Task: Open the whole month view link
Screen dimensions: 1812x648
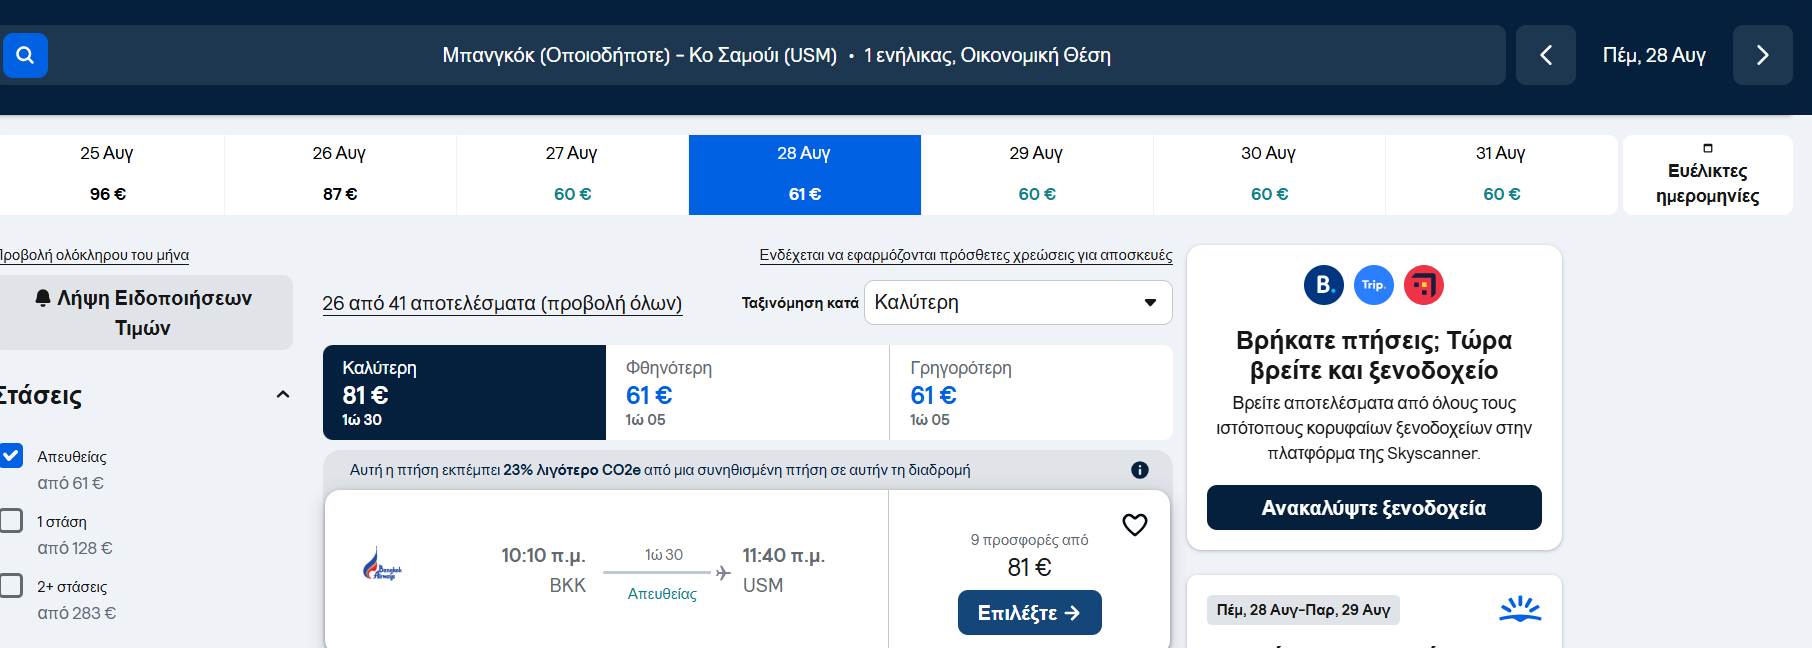Action: (94, 255)
